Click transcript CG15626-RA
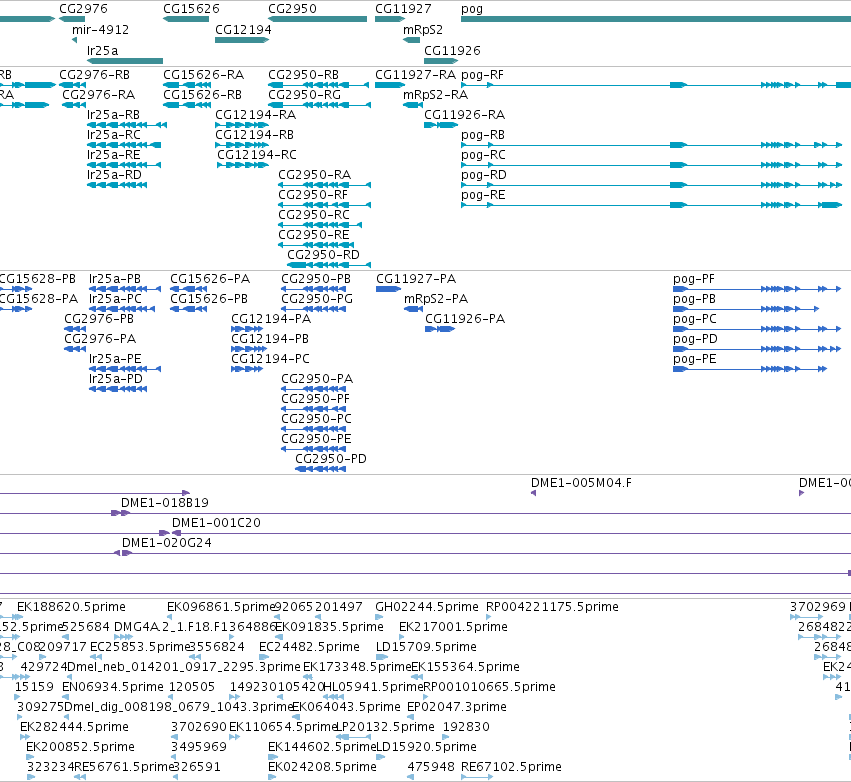 click(187, 85)
